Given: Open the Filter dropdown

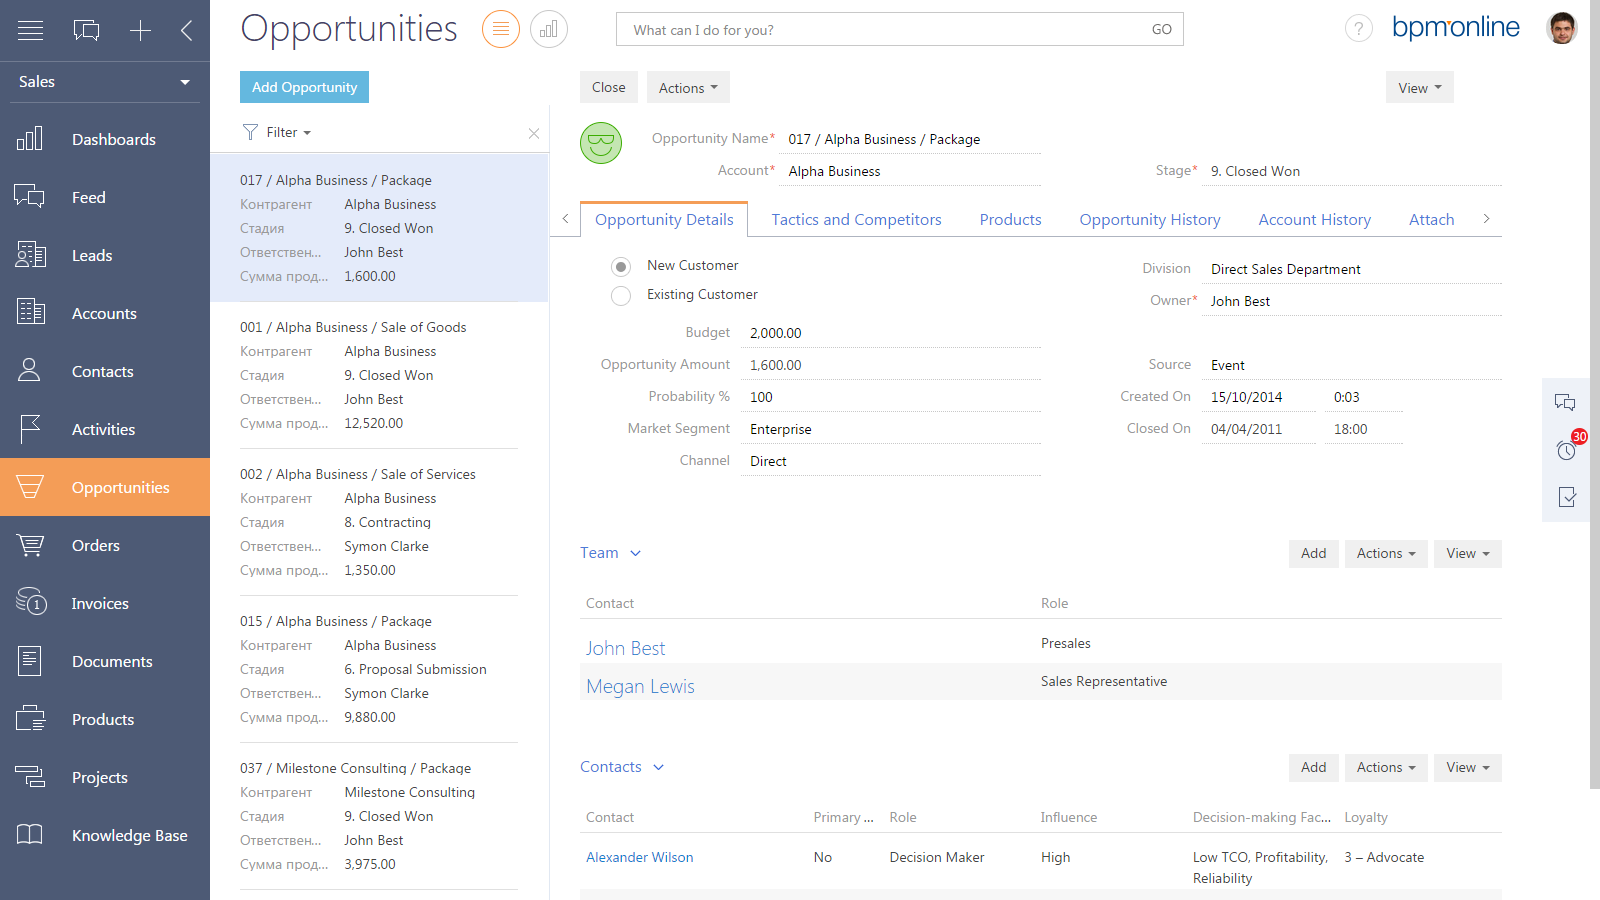Looking at the screenshot, I should coord(278,132).
